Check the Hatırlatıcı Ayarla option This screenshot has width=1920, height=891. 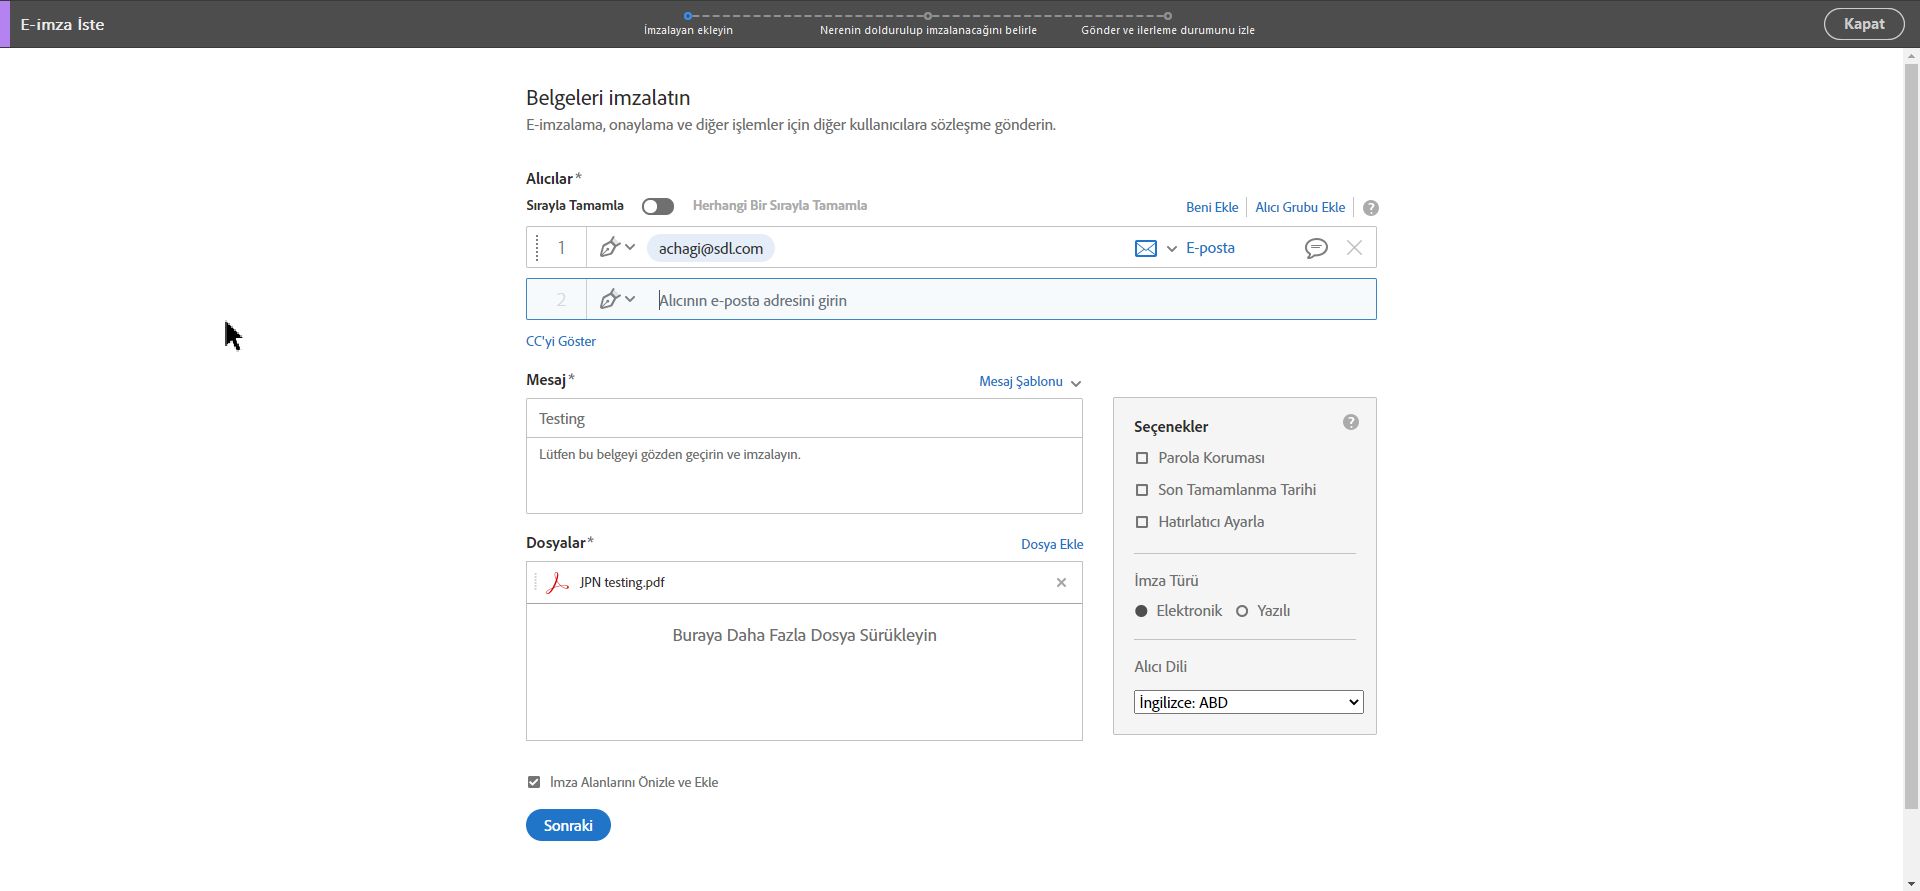coord(1142,522)
